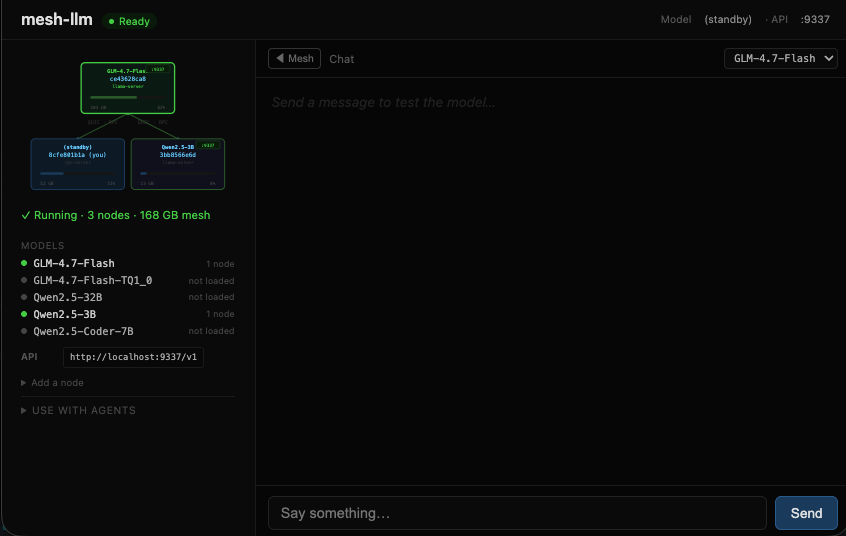846x536 pixels.
Task: Select Qwen2.5-Coder-7B in the models list
Action: click(x=83, y=332)
